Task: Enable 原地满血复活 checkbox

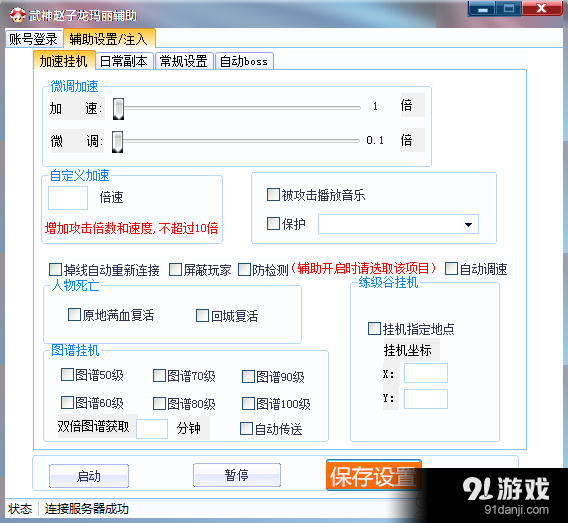Action: click(74, 314)
